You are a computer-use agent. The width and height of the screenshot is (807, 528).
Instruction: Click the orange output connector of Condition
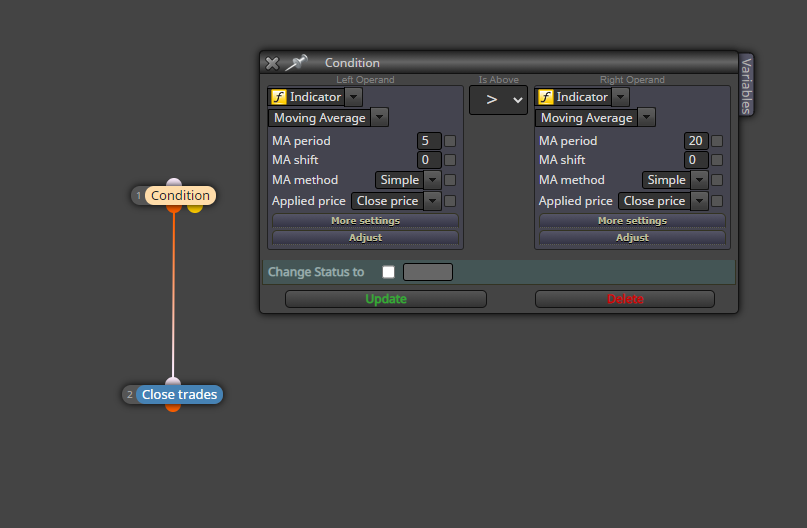(x=174, y=208)
